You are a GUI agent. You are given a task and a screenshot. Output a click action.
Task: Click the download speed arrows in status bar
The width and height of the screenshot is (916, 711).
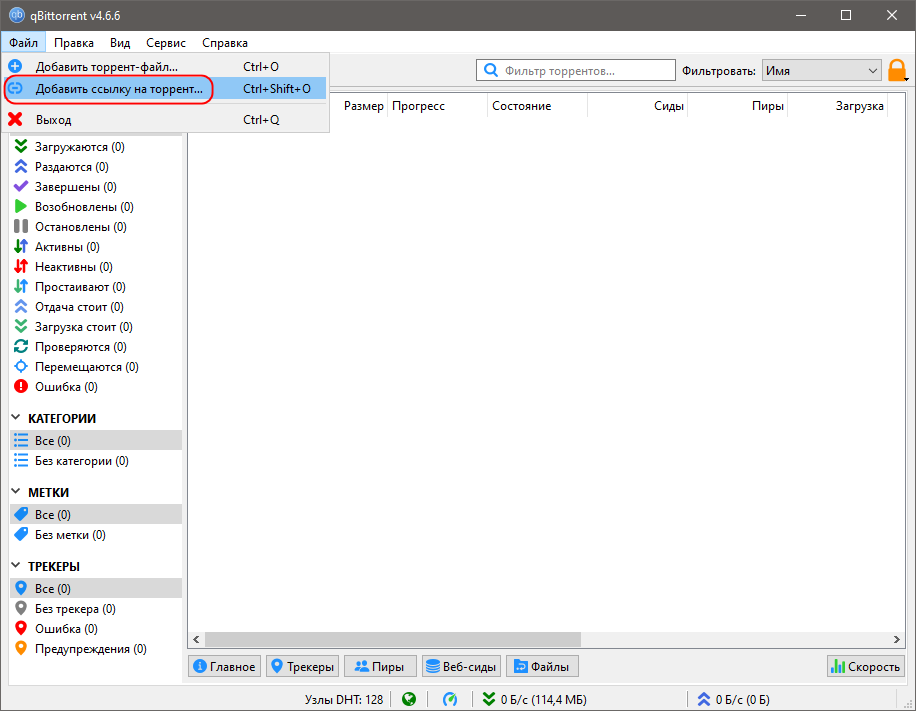pos(489,699)
